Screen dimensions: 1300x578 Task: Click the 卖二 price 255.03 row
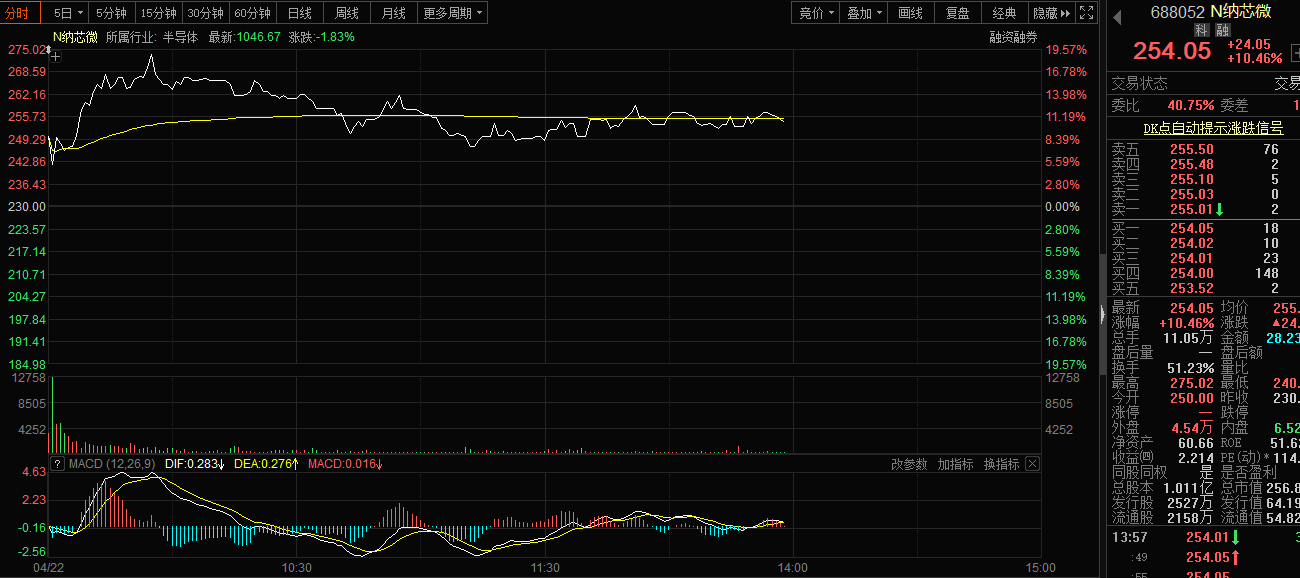(x=1203, y=194)
